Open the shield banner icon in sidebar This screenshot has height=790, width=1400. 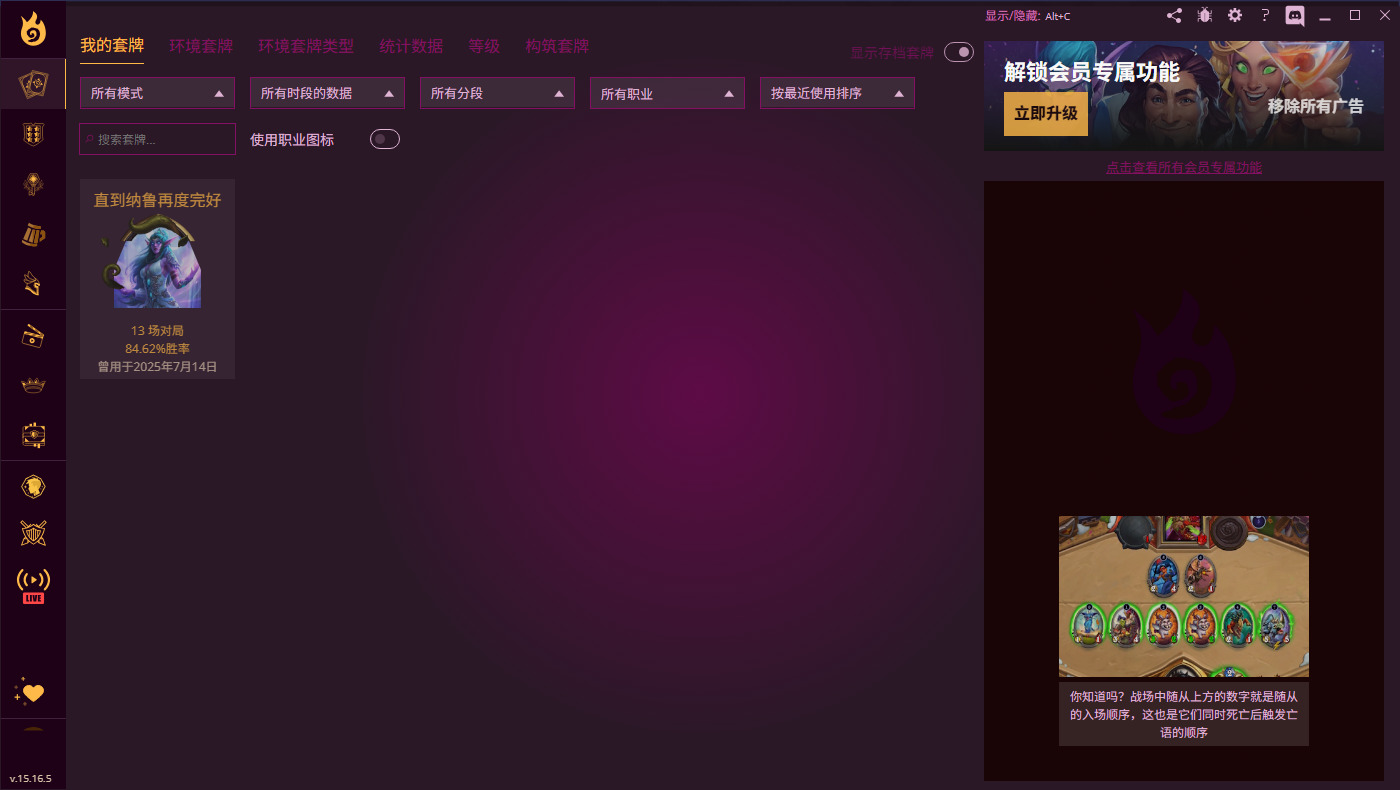[x=33, y=134]
